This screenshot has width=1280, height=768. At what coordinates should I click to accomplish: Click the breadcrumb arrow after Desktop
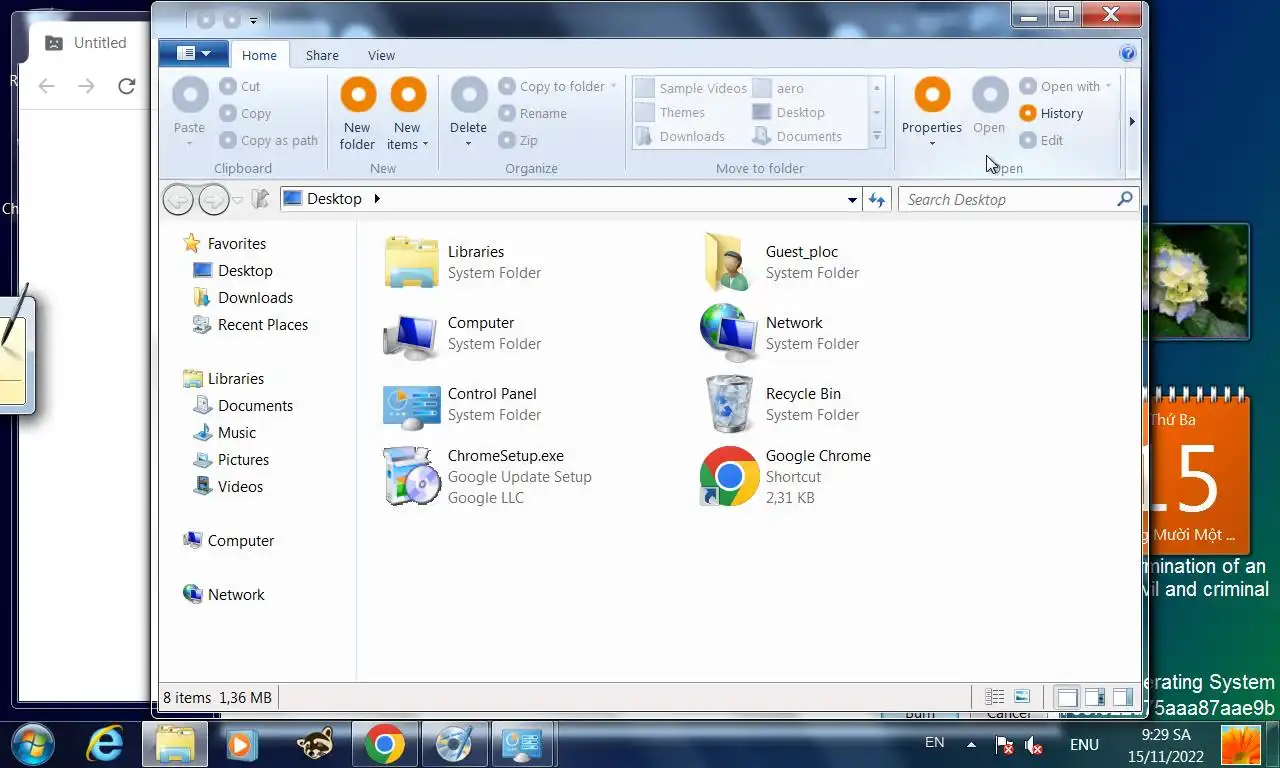[377, 199]
